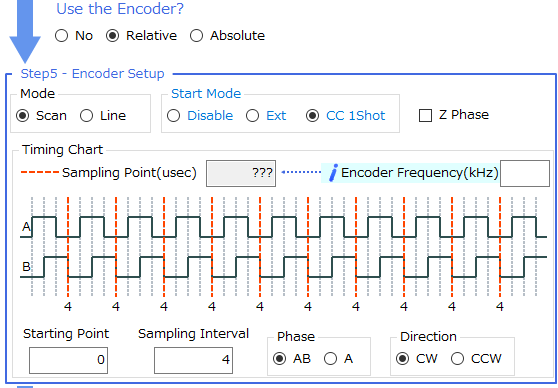Click the large blue downward arrow
558x388 pixels.
click(25, 31)
